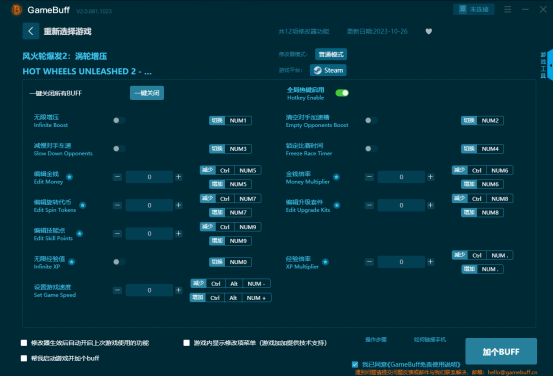Decrease the Edit Skill Points value
The image size is (553, 376).
tap(117, 234)
